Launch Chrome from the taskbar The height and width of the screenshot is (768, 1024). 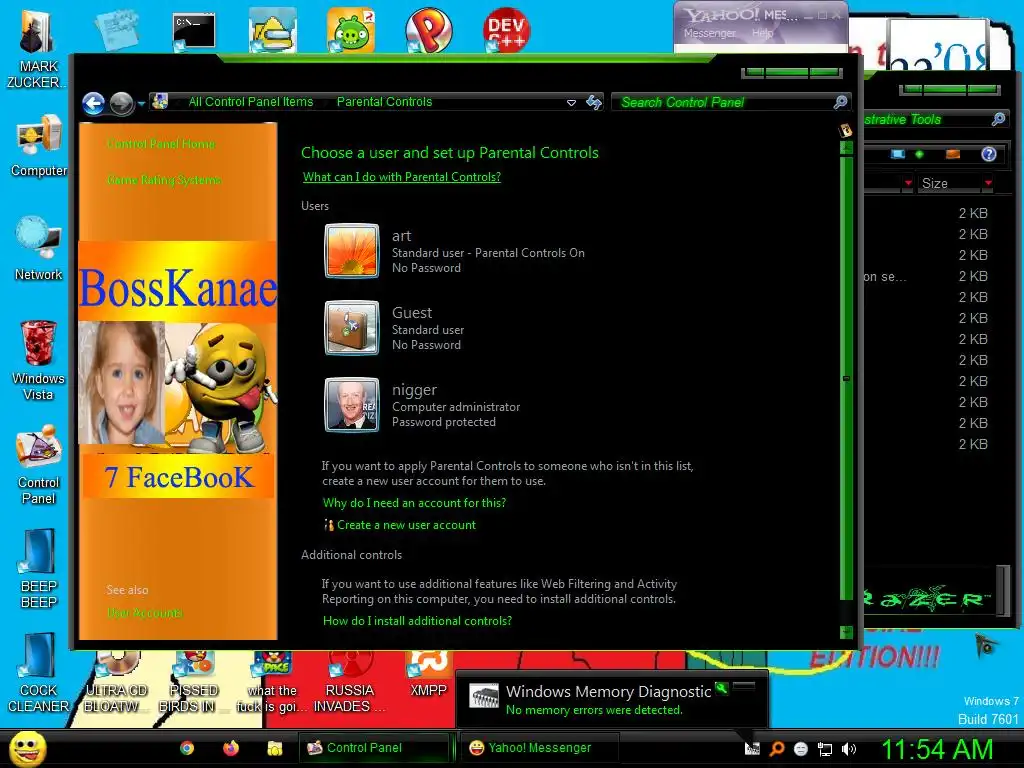[187, 748]
